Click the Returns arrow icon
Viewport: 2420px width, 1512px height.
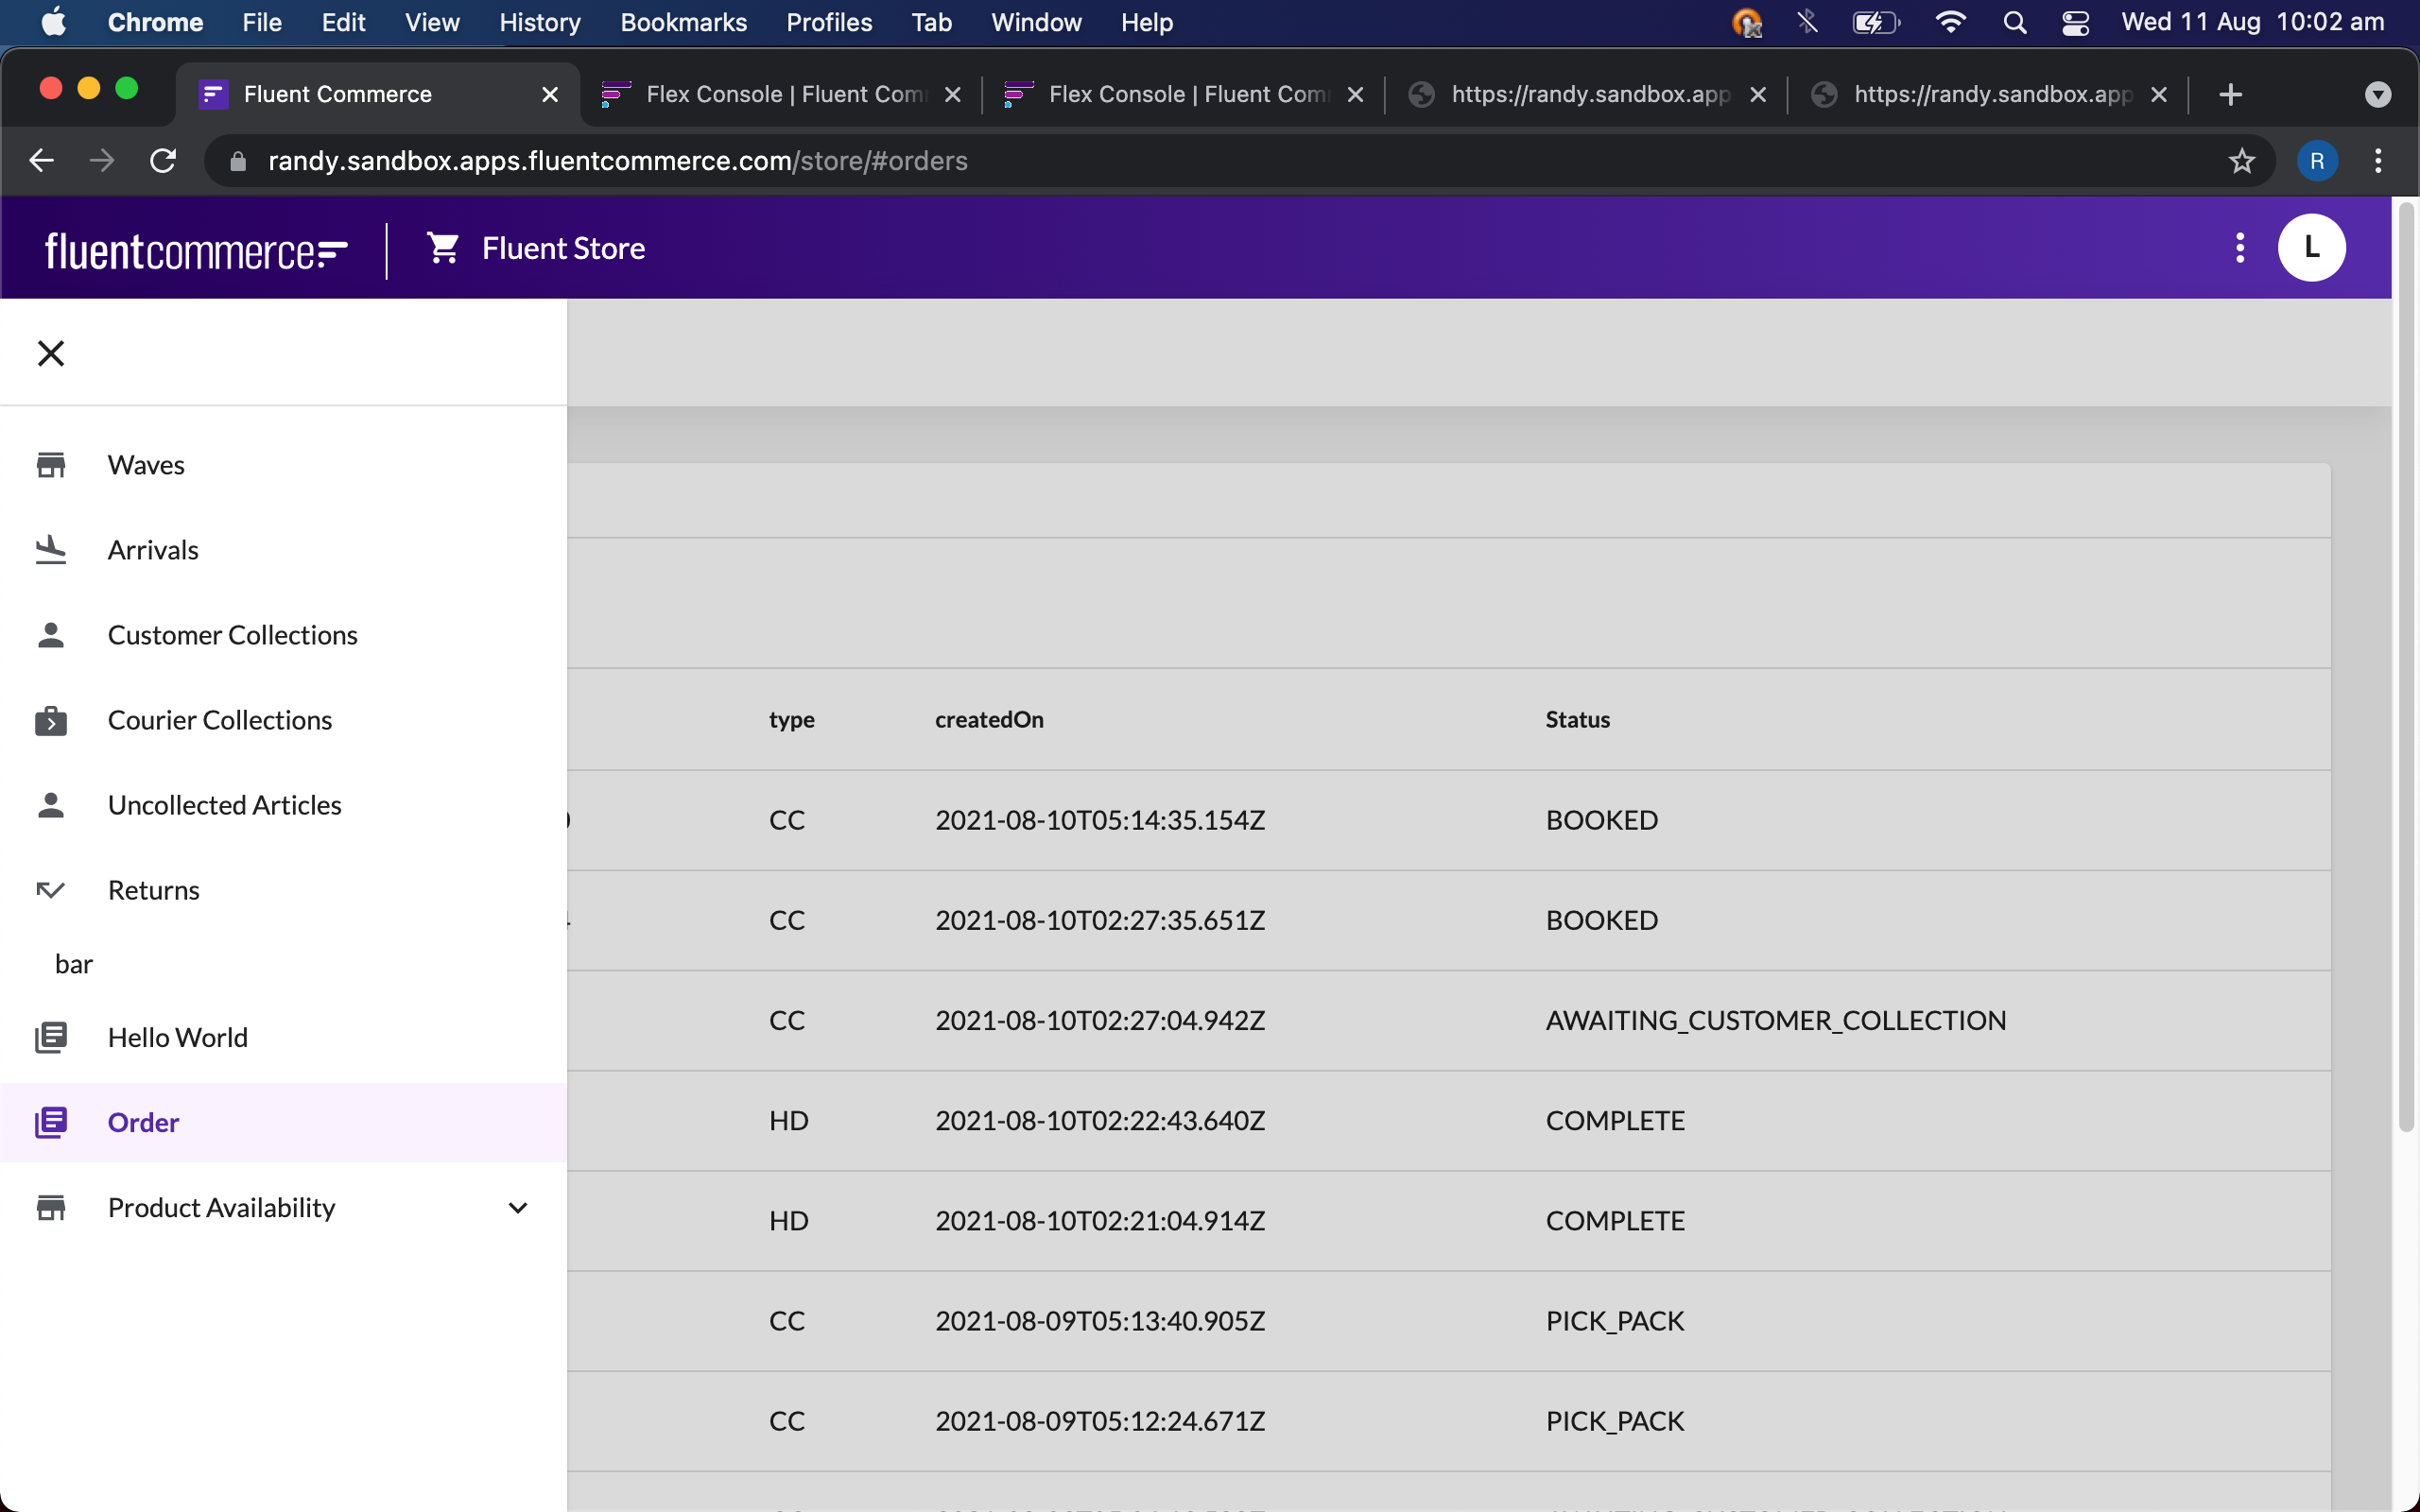pyautogui.click(x=51, y=890)
